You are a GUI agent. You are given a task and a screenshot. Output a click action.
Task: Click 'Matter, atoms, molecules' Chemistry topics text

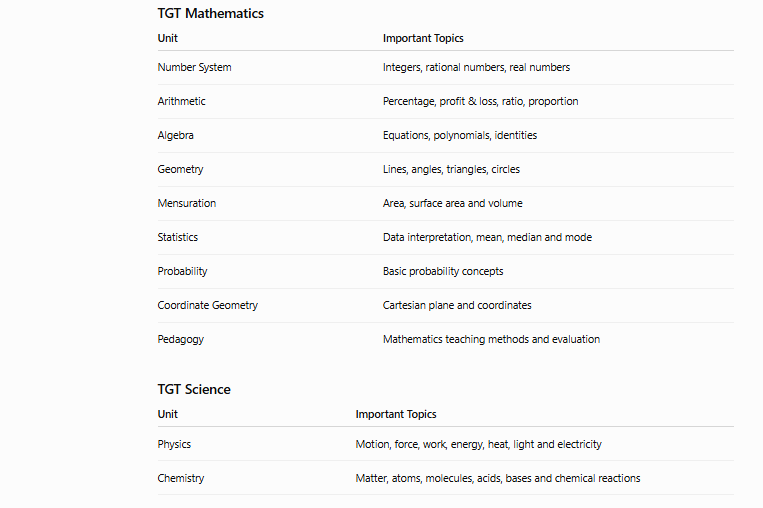[497, 478]
